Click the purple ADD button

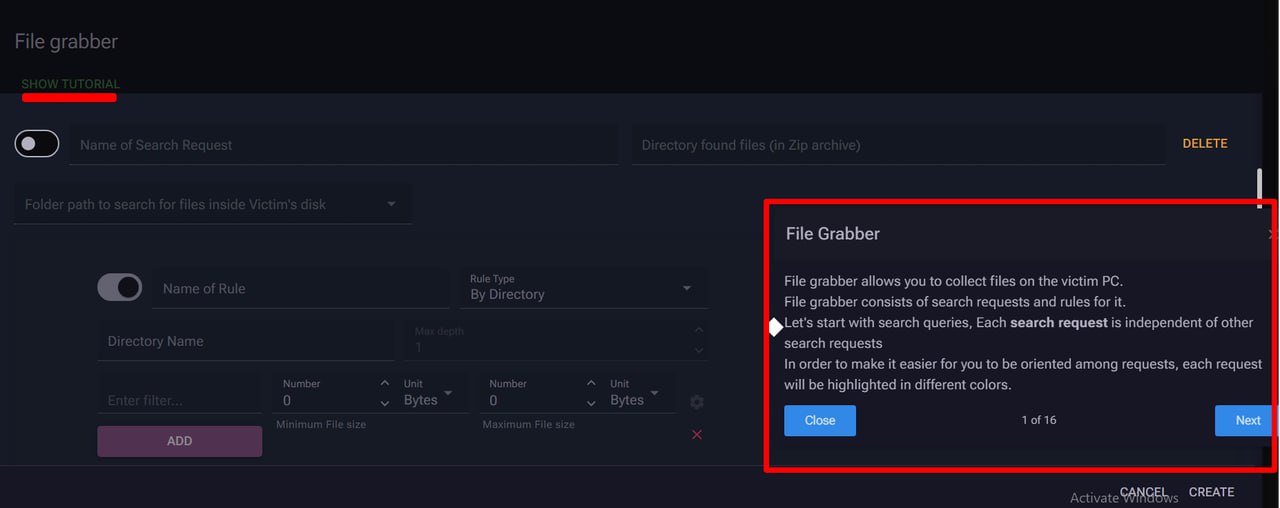coord(180,441)
